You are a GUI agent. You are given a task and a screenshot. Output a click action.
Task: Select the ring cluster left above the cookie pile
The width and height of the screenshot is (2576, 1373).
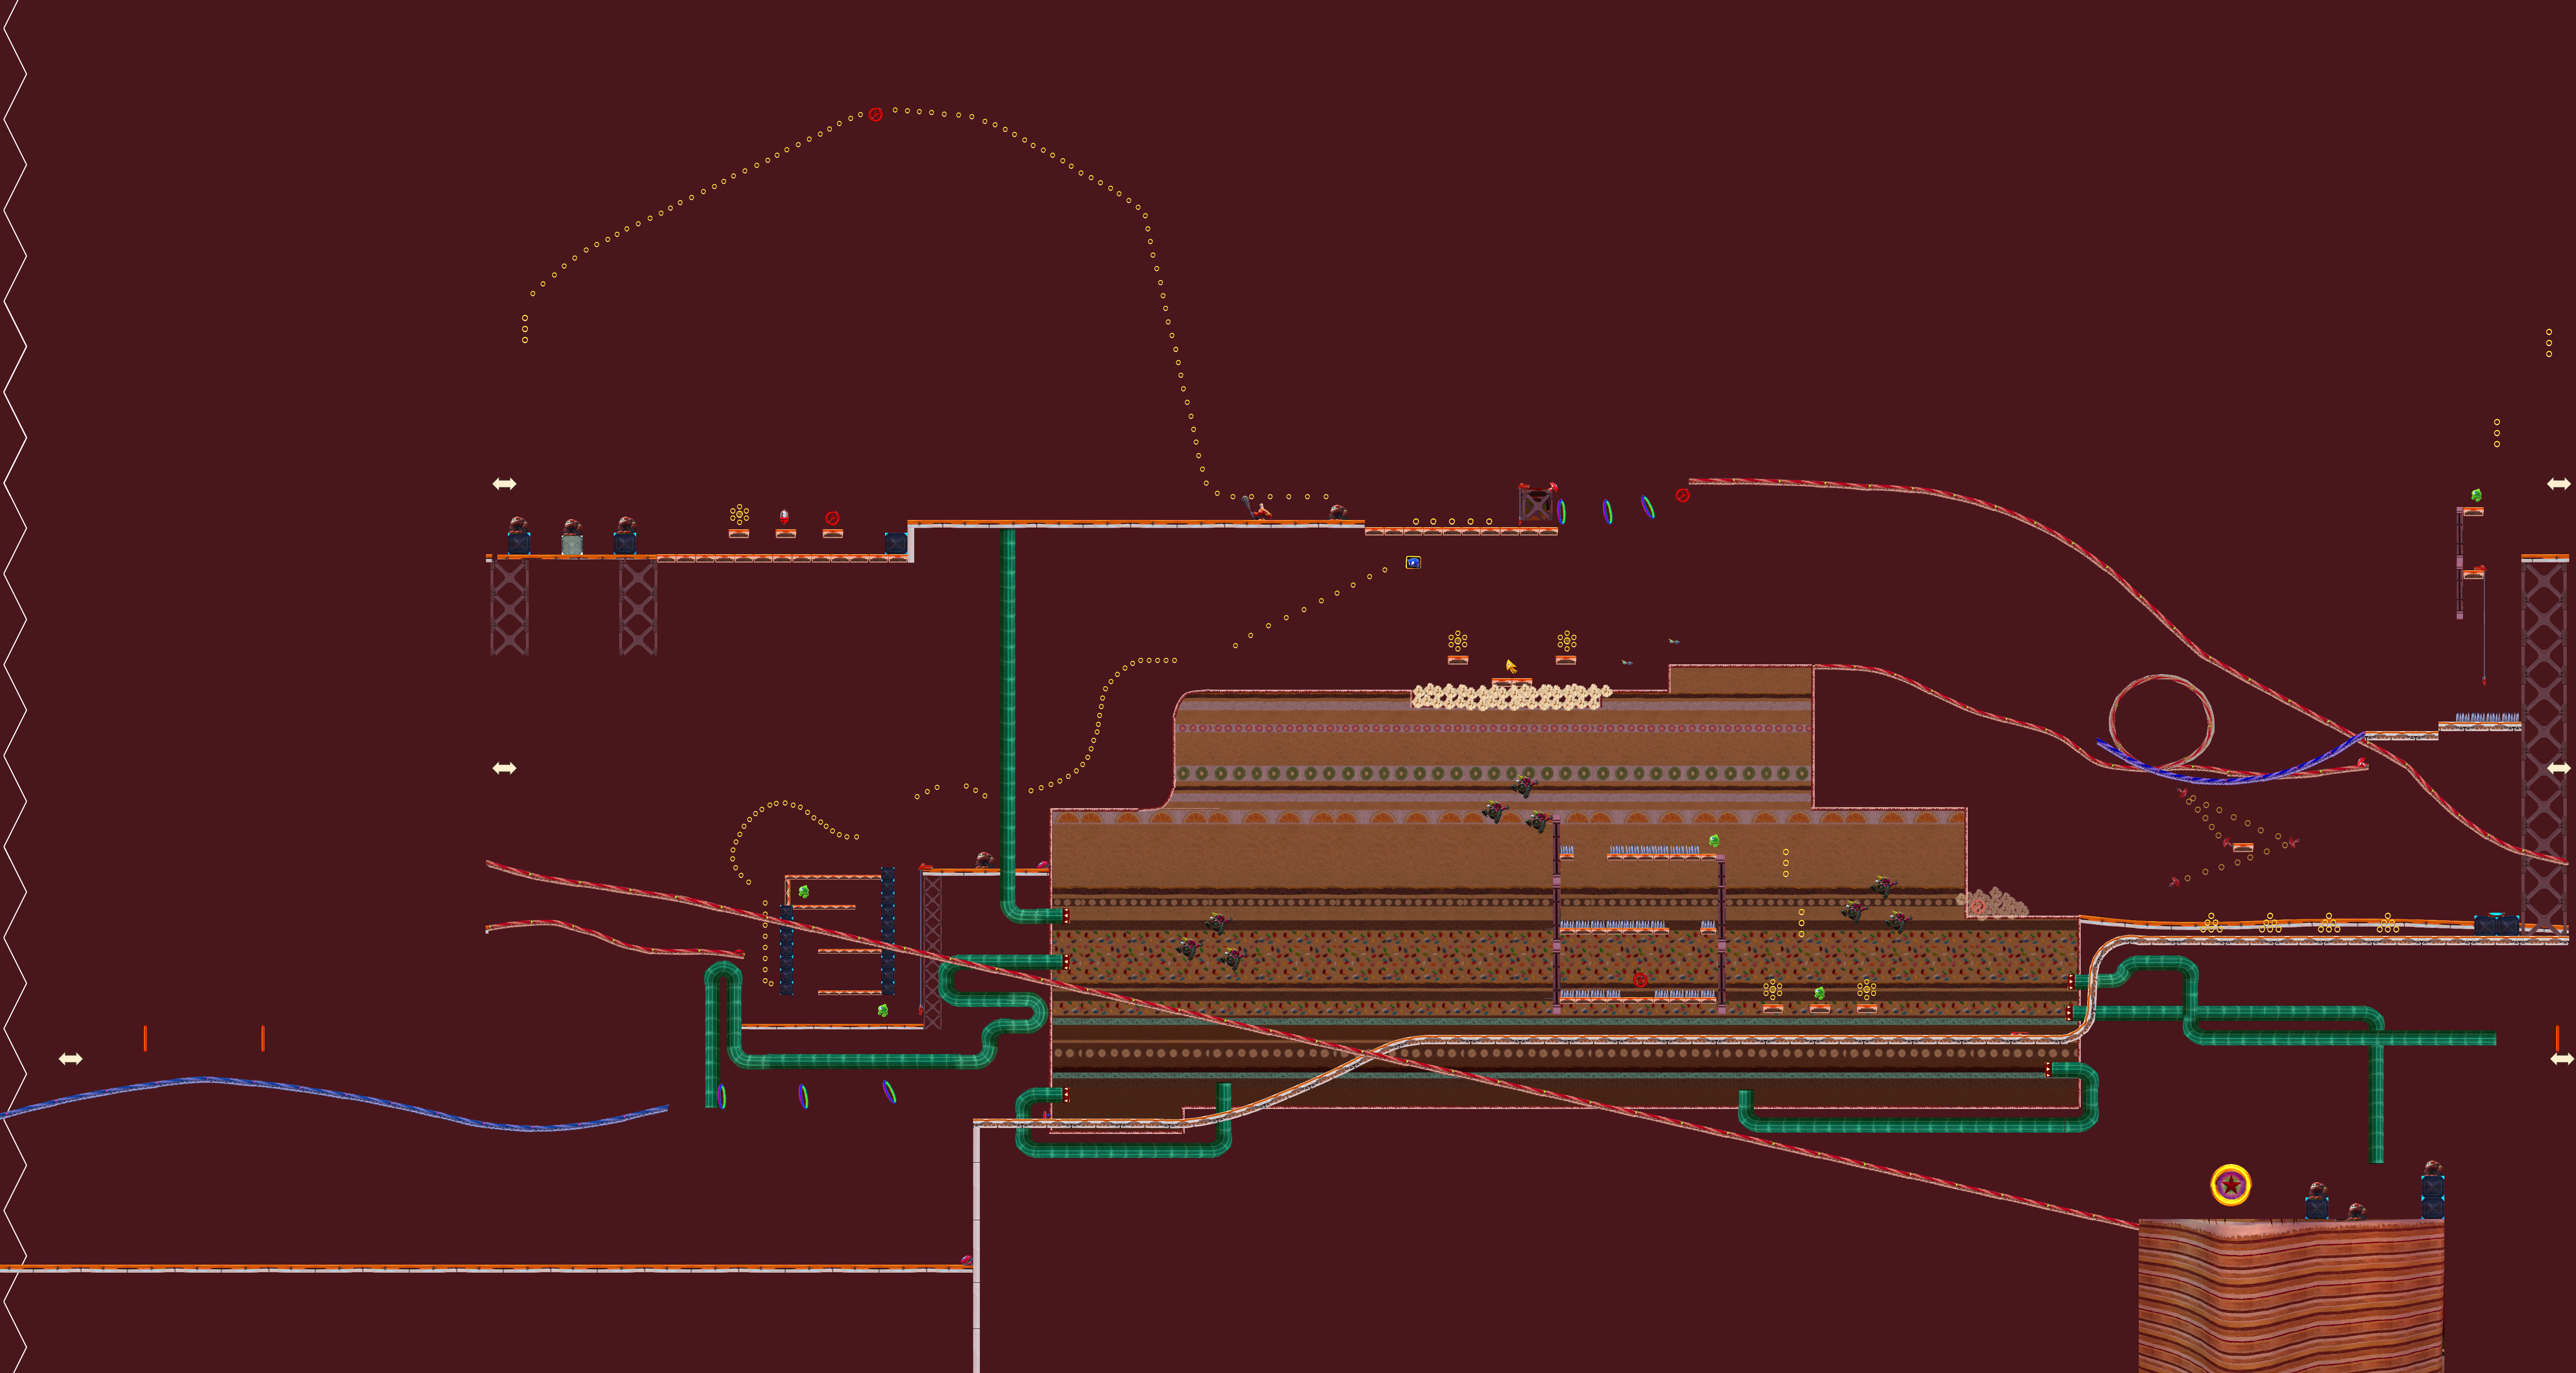(x=1458, y=640)
